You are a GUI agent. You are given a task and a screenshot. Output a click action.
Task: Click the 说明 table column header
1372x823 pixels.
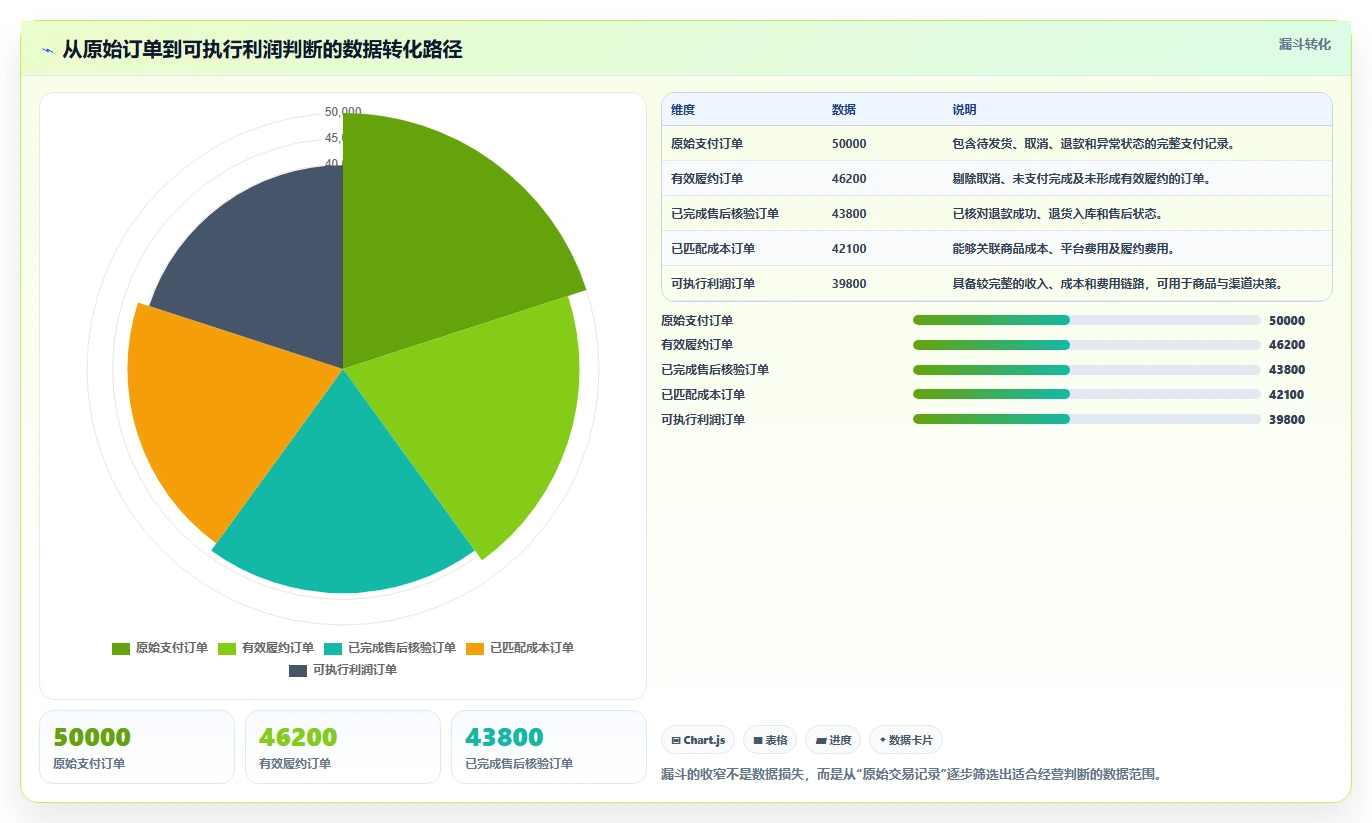[964, 110]
